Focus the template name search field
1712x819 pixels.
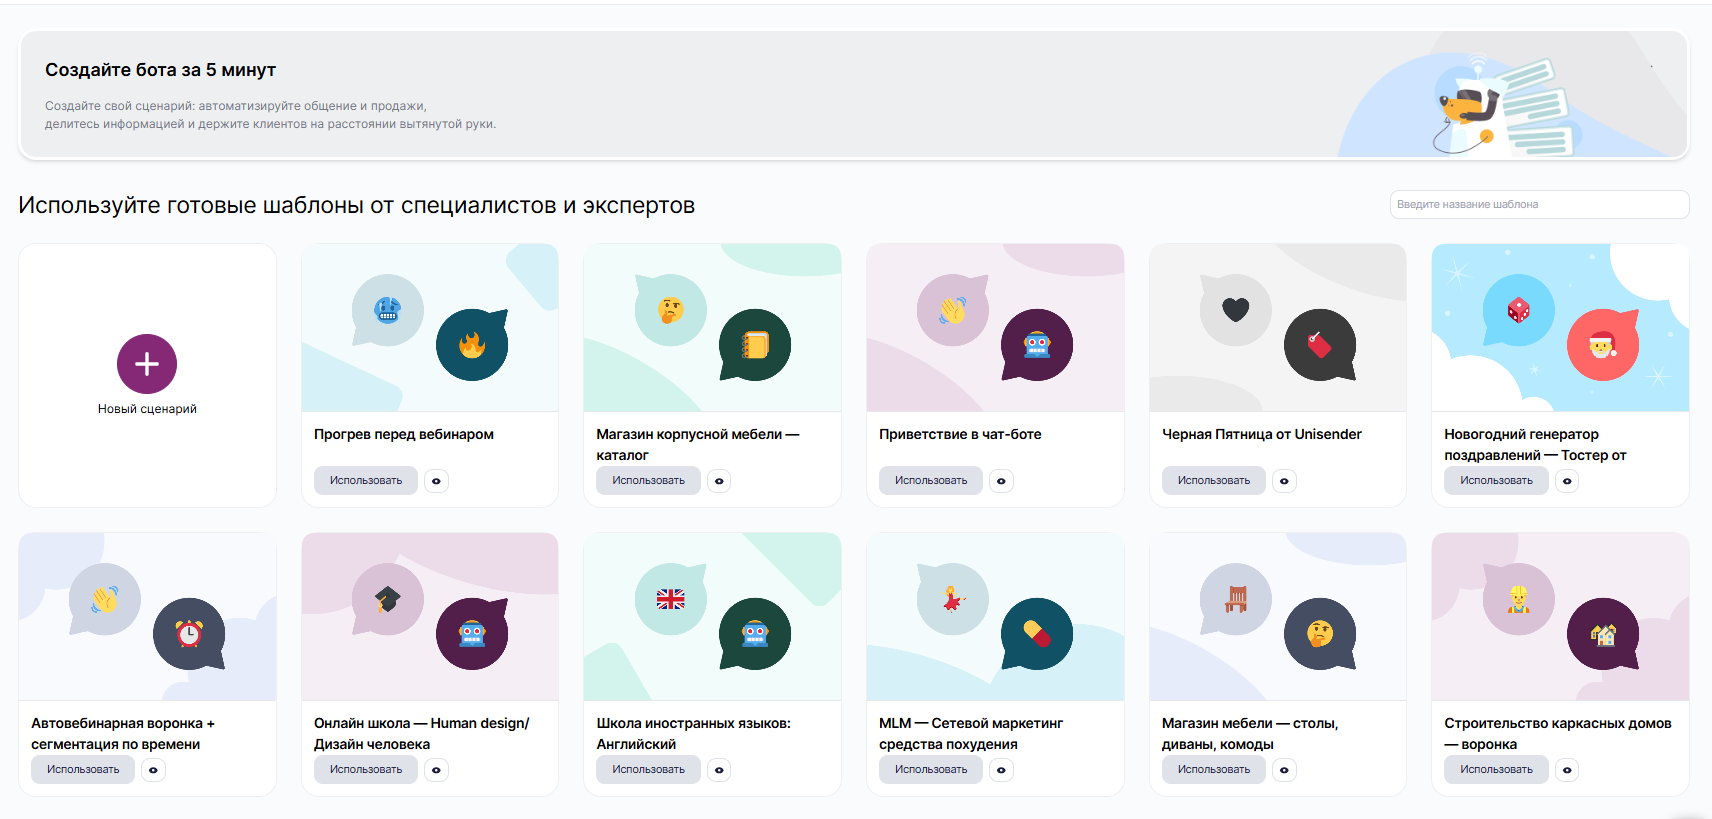pos(1539,204)
